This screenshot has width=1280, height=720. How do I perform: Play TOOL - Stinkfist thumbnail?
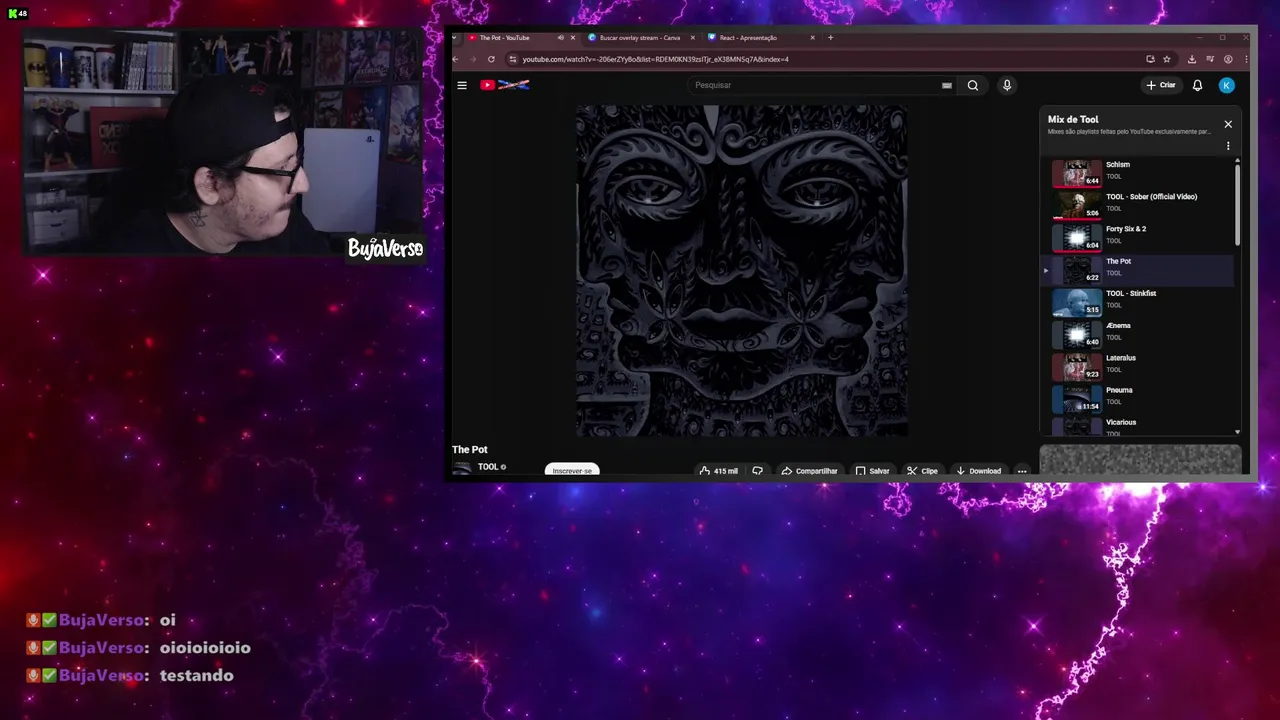click(1077, 302)
